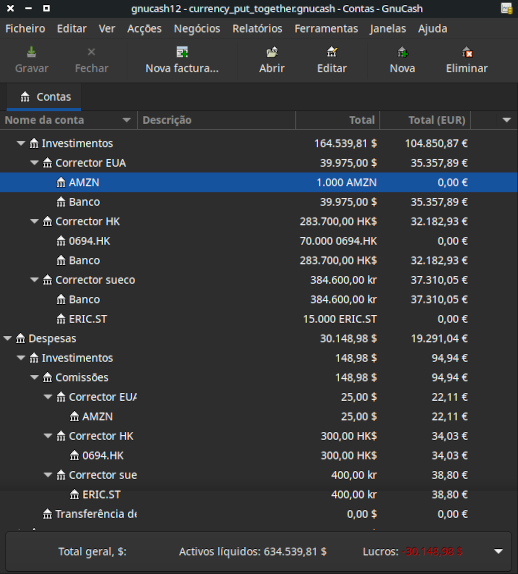Click the Eliminar account toolbar icon
Image resolution: width=518 pixels, height=574 pixels.
tap(467, 52)
